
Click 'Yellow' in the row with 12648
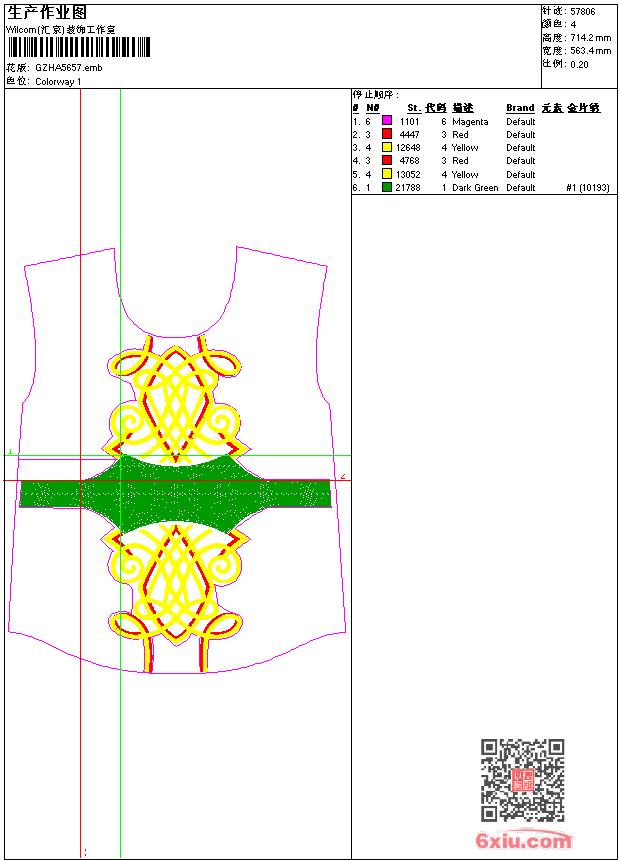tap(465, 148)
